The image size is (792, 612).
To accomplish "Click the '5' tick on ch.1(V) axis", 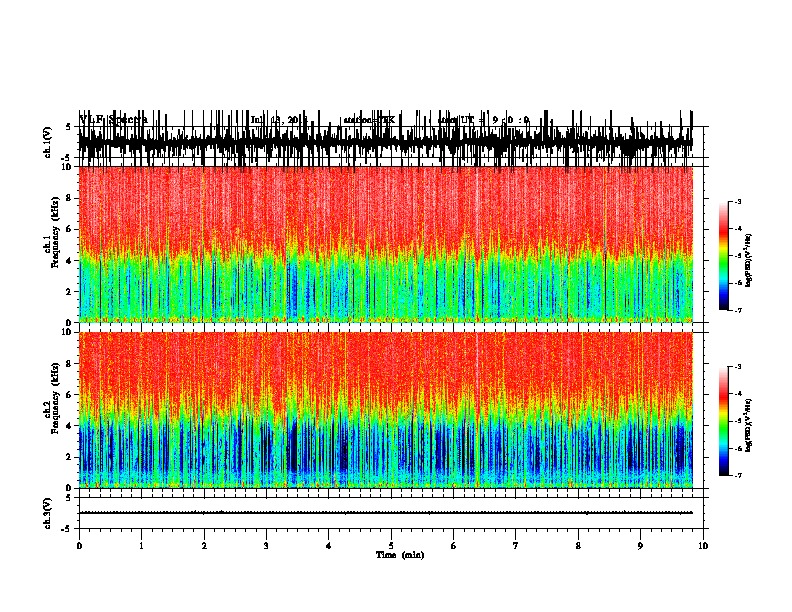I will [x=68, y=127].
